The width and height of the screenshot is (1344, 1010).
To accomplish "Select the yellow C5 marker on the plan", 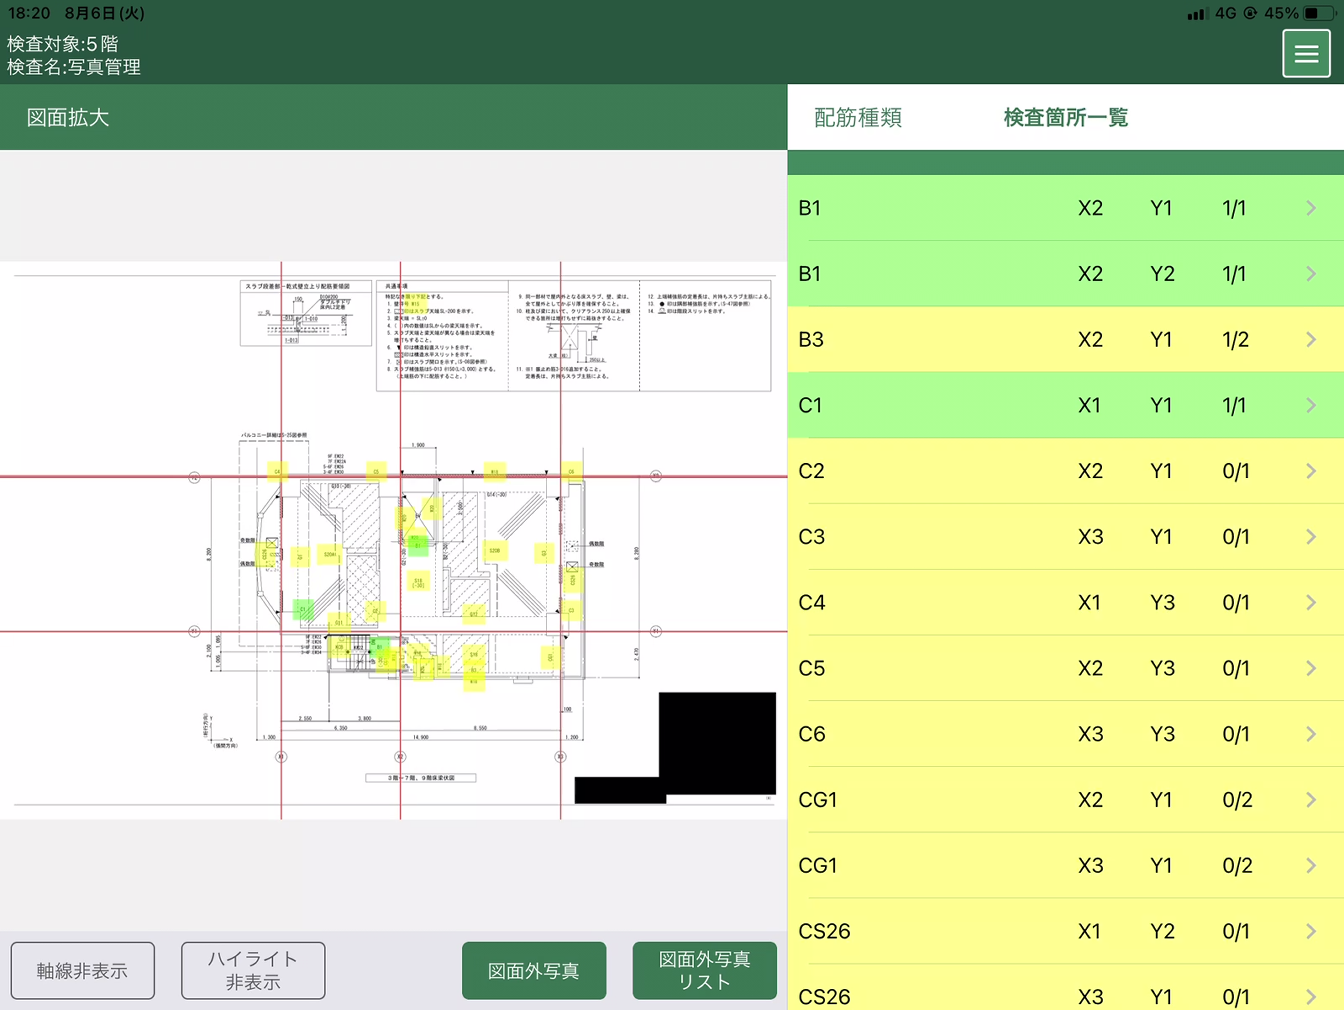I will tap(376, 471).
